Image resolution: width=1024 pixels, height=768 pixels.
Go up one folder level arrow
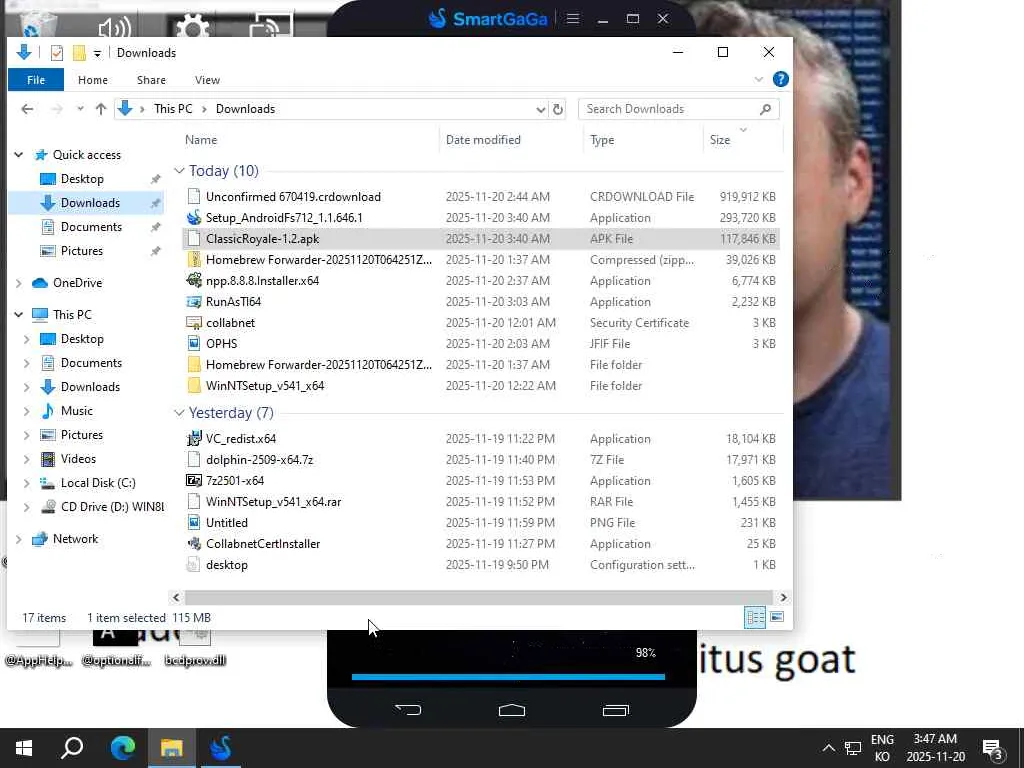pyautogui.click(x=101, y=109)
